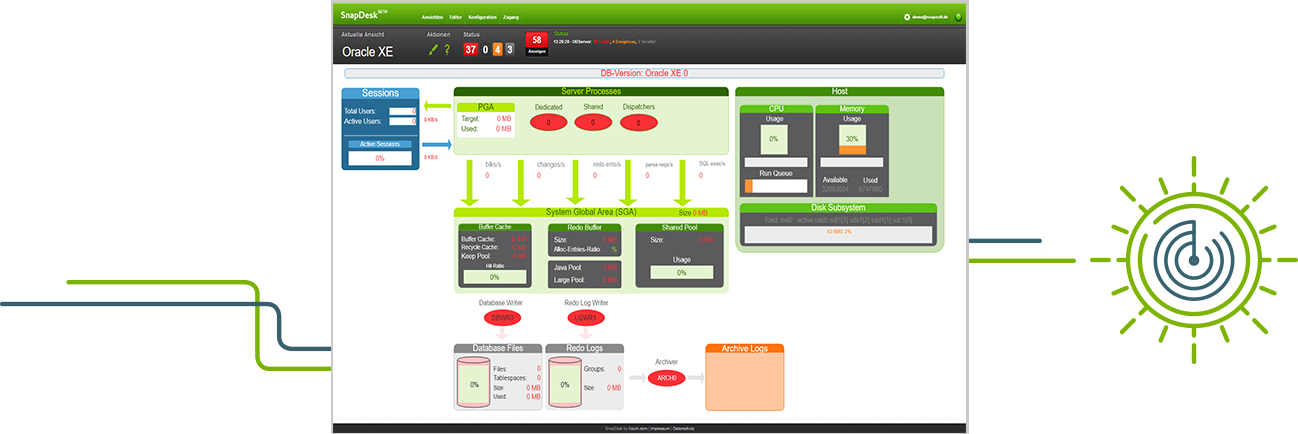
Task: Click the red 37 status counter
Action: (470, 49)
